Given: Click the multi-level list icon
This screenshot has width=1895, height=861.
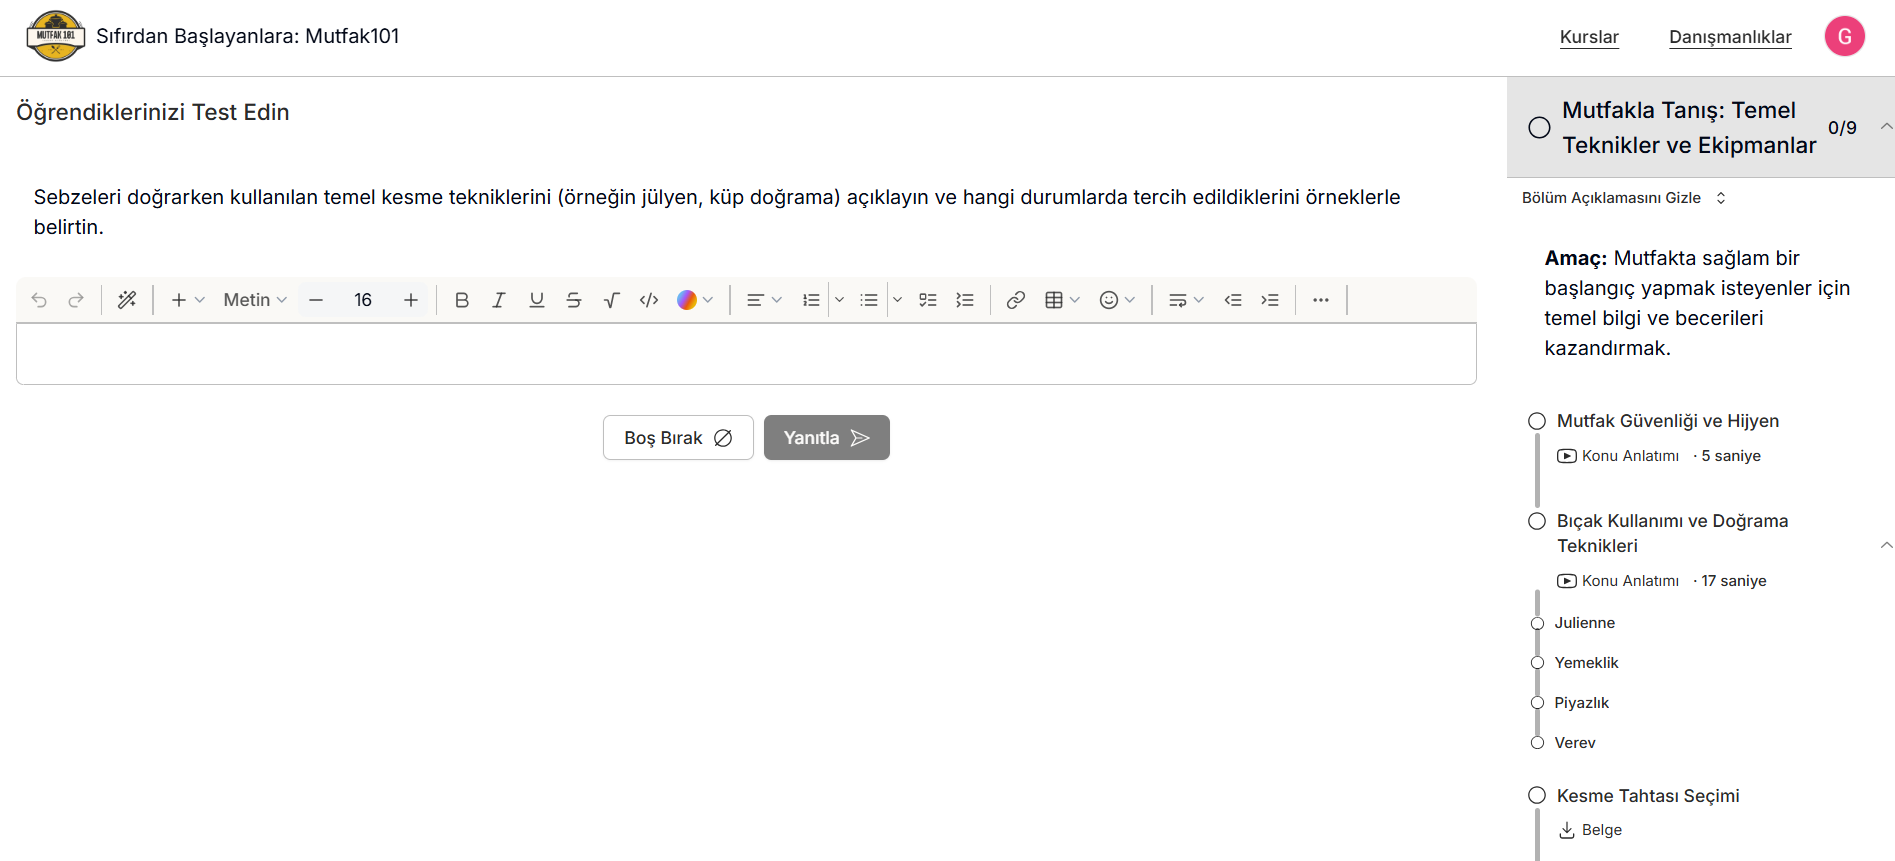Looking at the screenshot, I should click(965, 300).
